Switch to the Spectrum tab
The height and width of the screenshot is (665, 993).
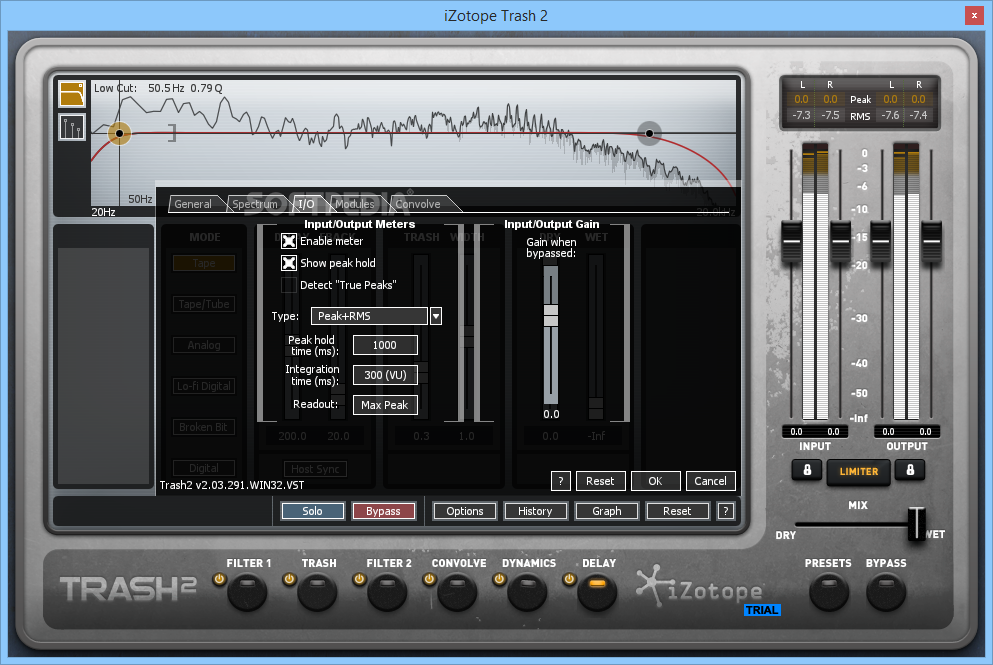(x=255, y=204)
